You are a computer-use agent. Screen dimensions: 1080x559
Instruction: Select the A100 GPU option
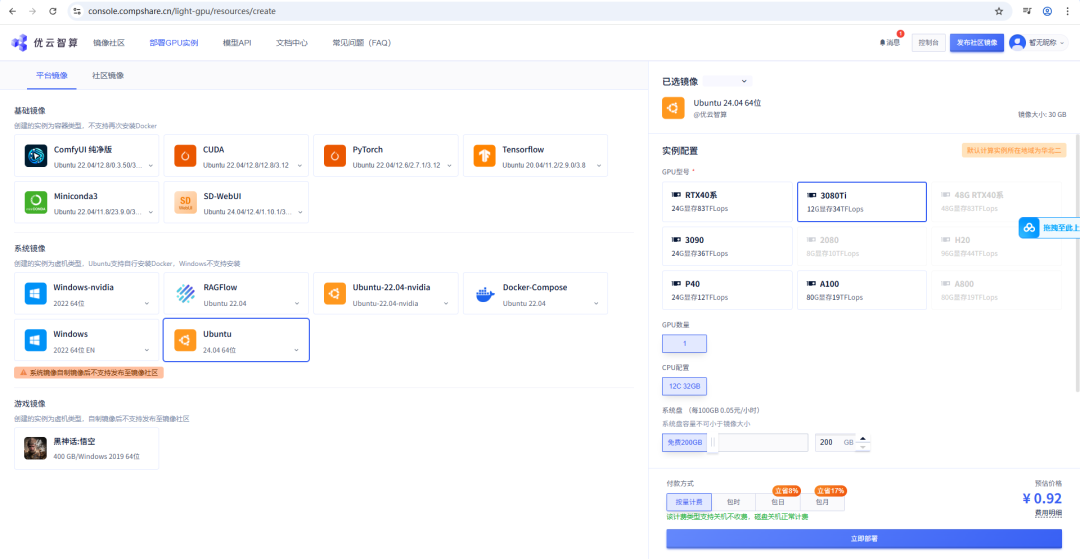pyautogui.click(x=862, y=291)
